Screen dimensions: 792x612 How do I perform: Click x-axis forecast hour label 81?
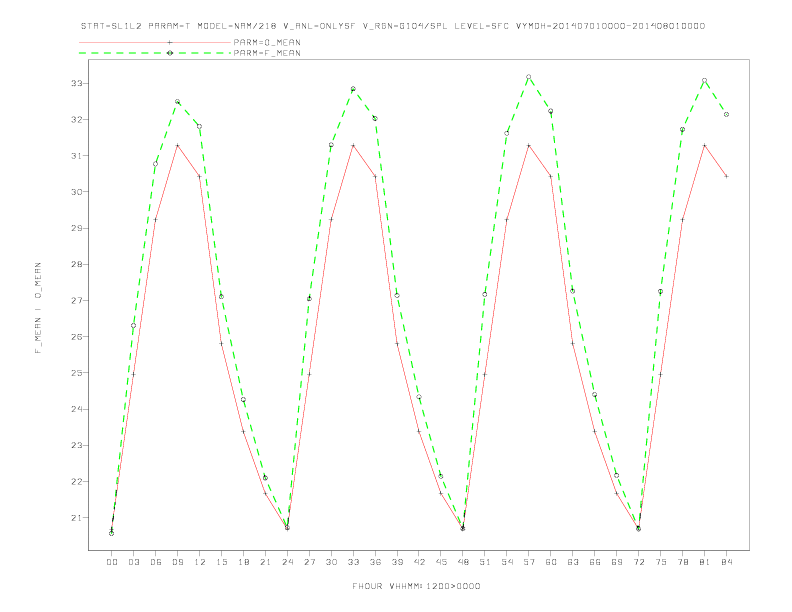705,562
